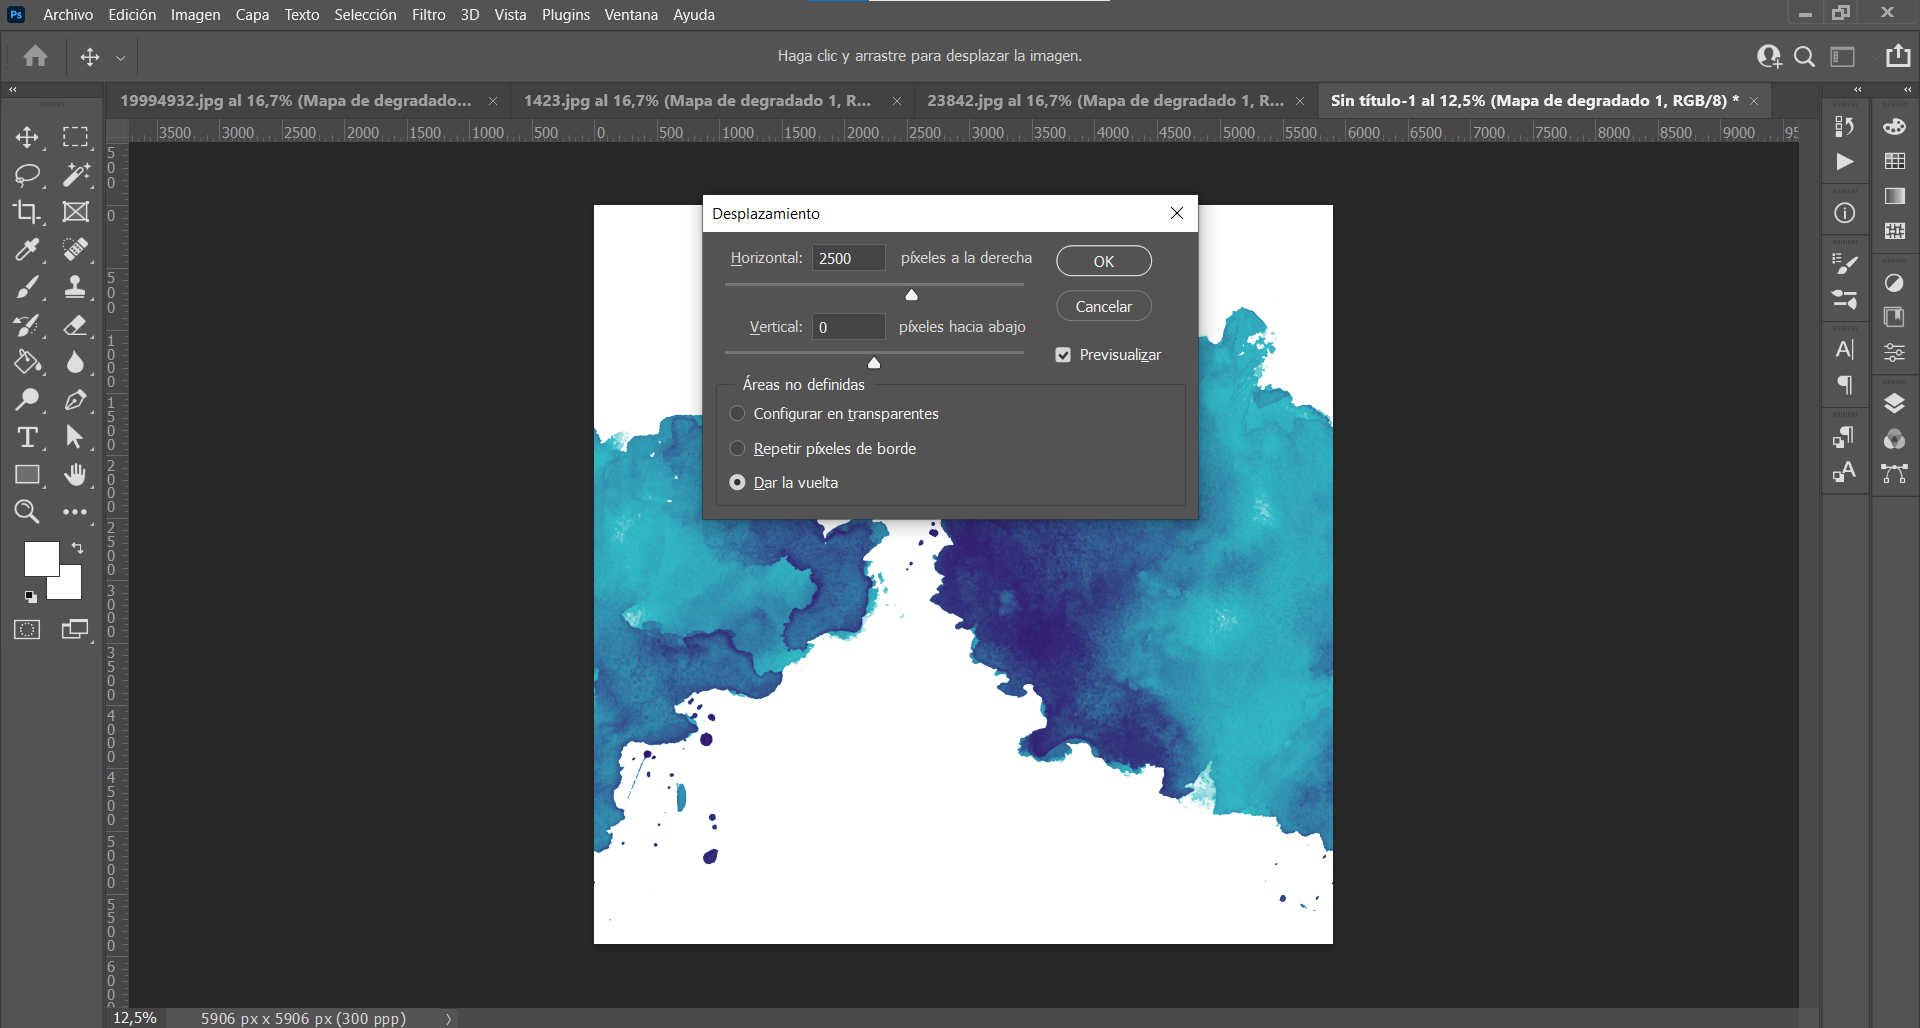Select the Zoom tool in the toolbox
This screenshot has height=1028, width=1920.
pos(27,512)
